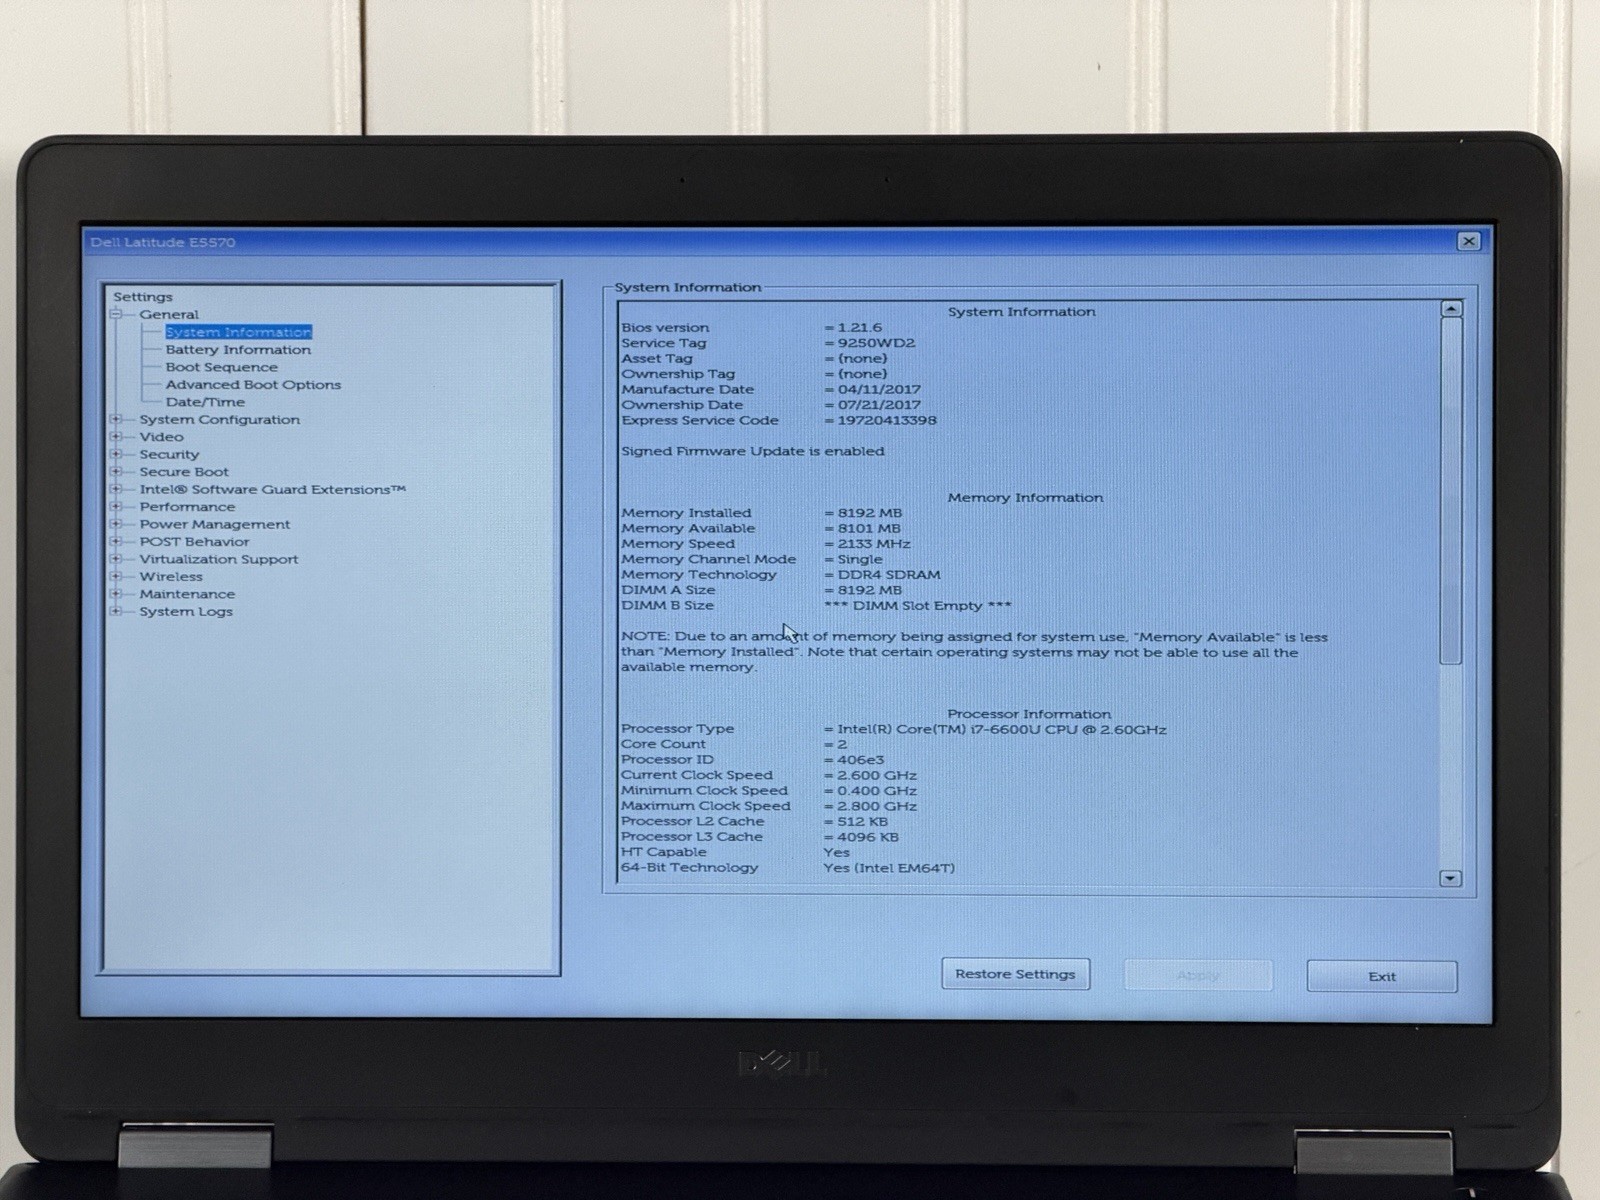
Task: Open Advanced Boot Options
Action: [253, 385]
